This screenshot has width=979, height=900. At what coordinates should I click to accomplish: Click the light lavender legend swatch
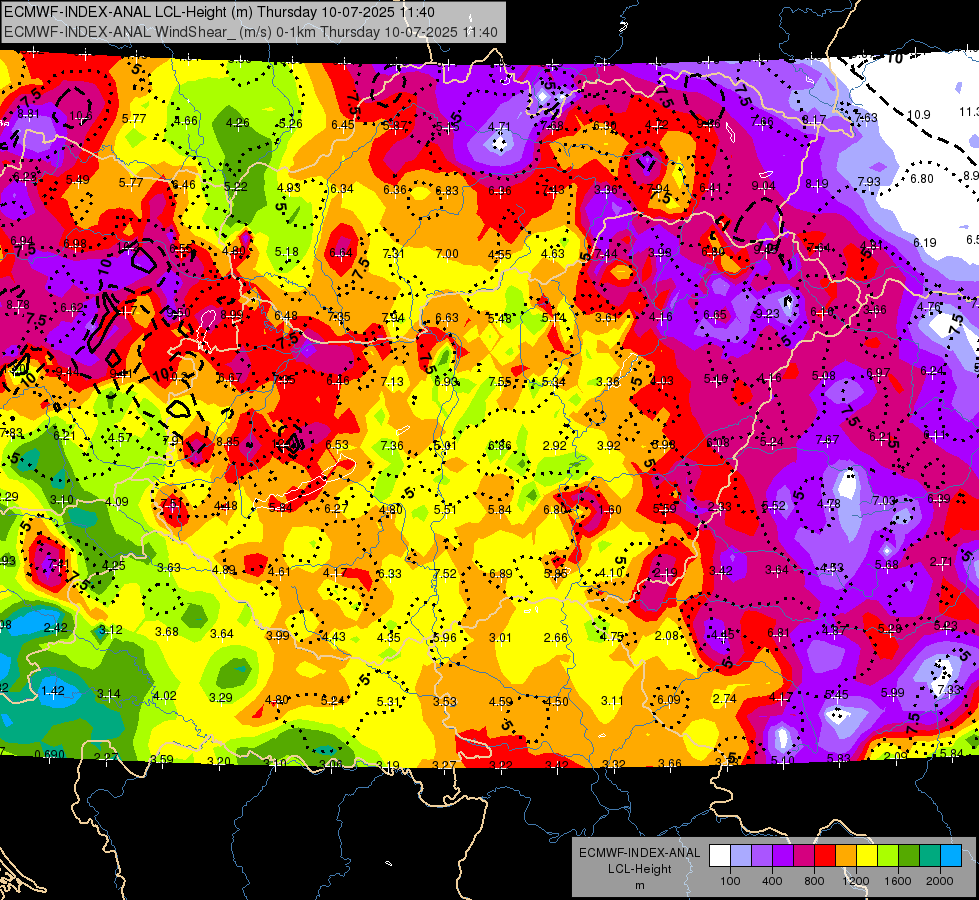(x=741, y=855)
